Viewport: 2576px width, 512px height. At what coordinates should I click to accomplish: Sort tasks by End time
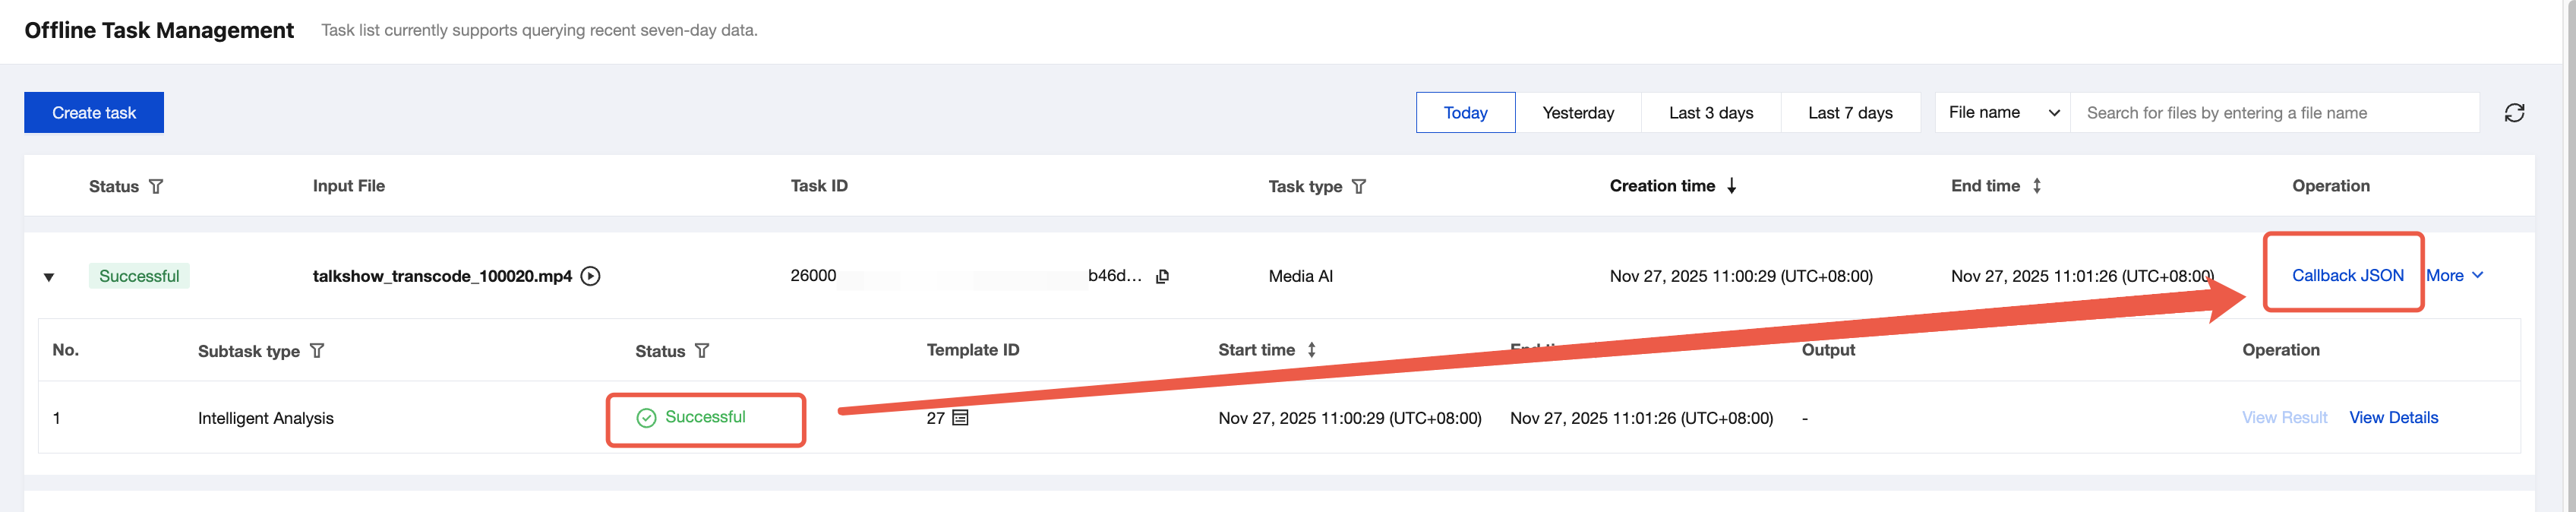pos(2036,186)
